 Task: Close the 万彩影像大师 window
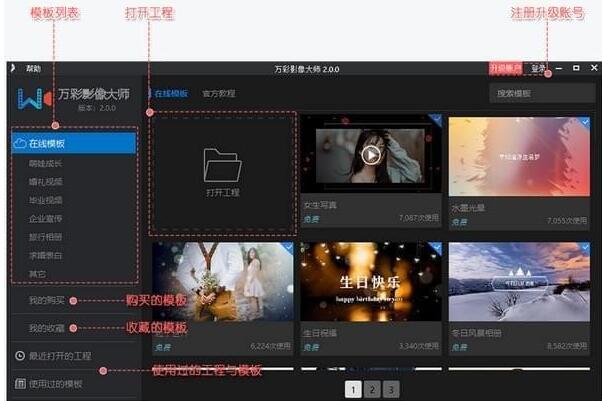[x=594, y=68]
